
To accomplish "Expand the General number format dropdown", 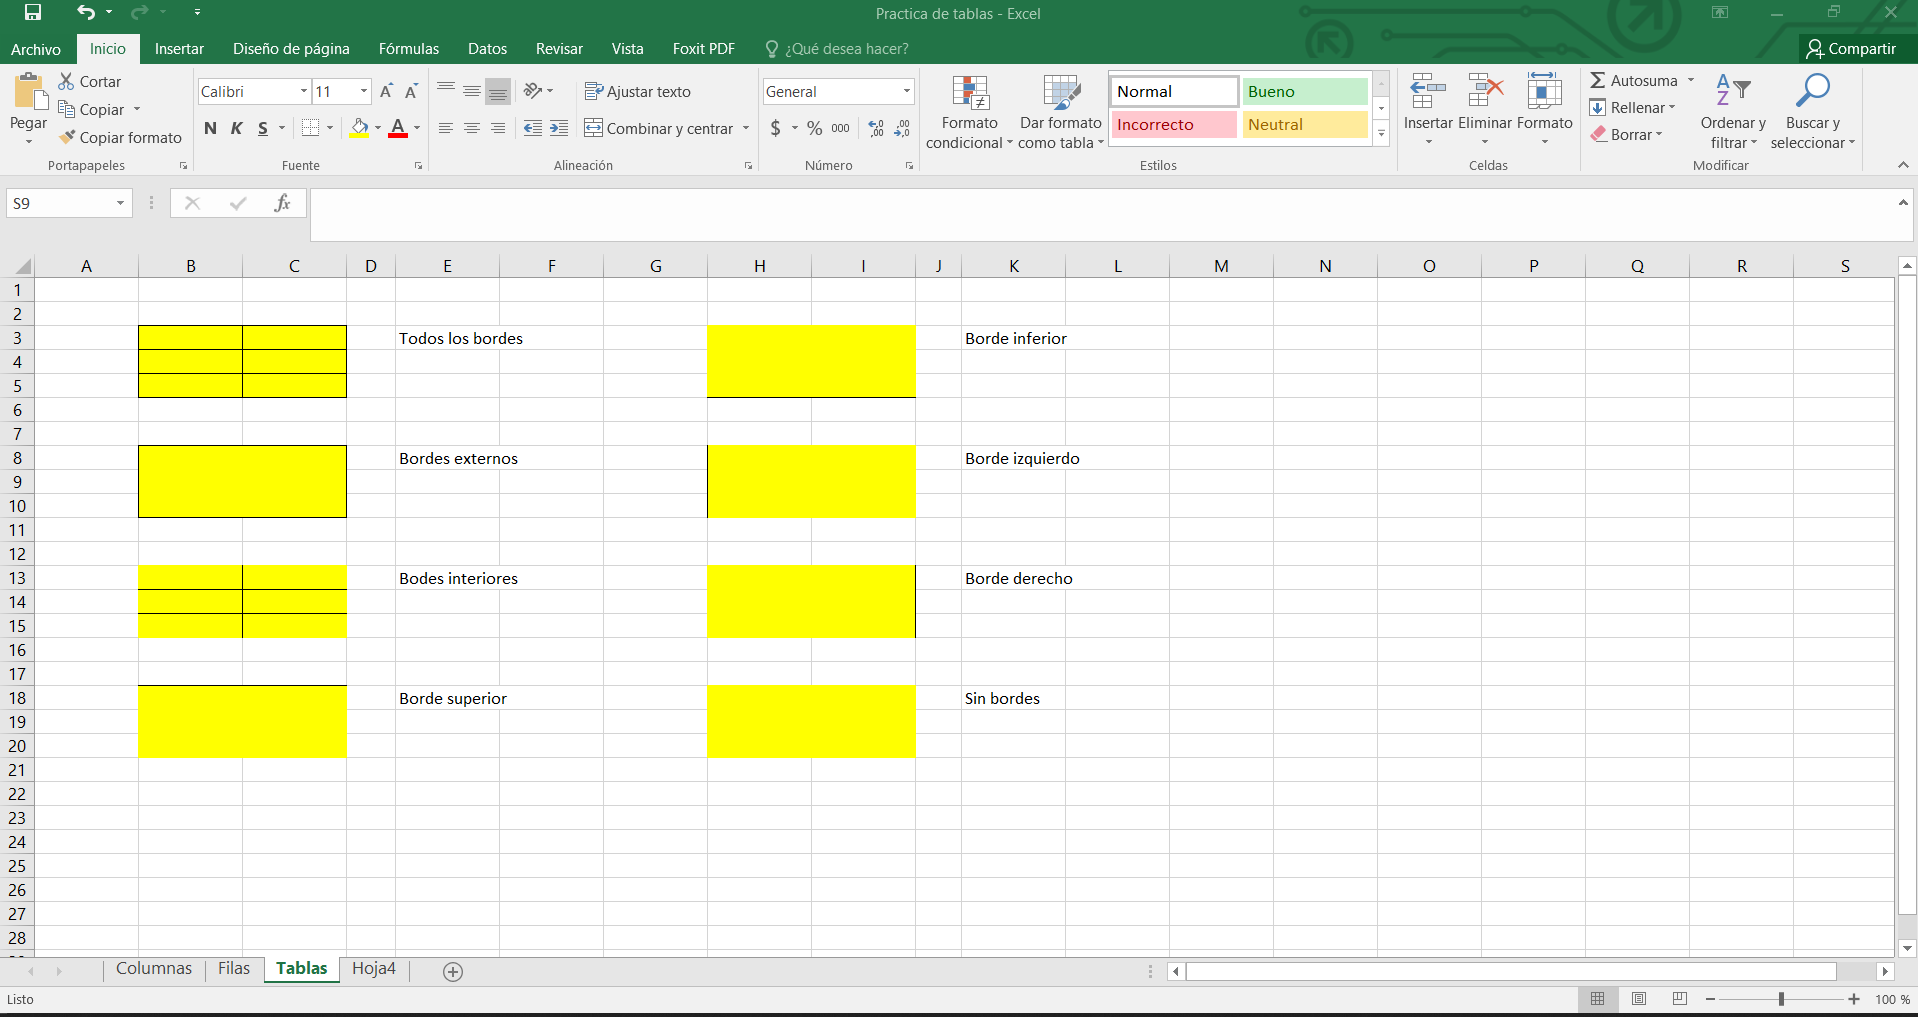I will (906, 92).
